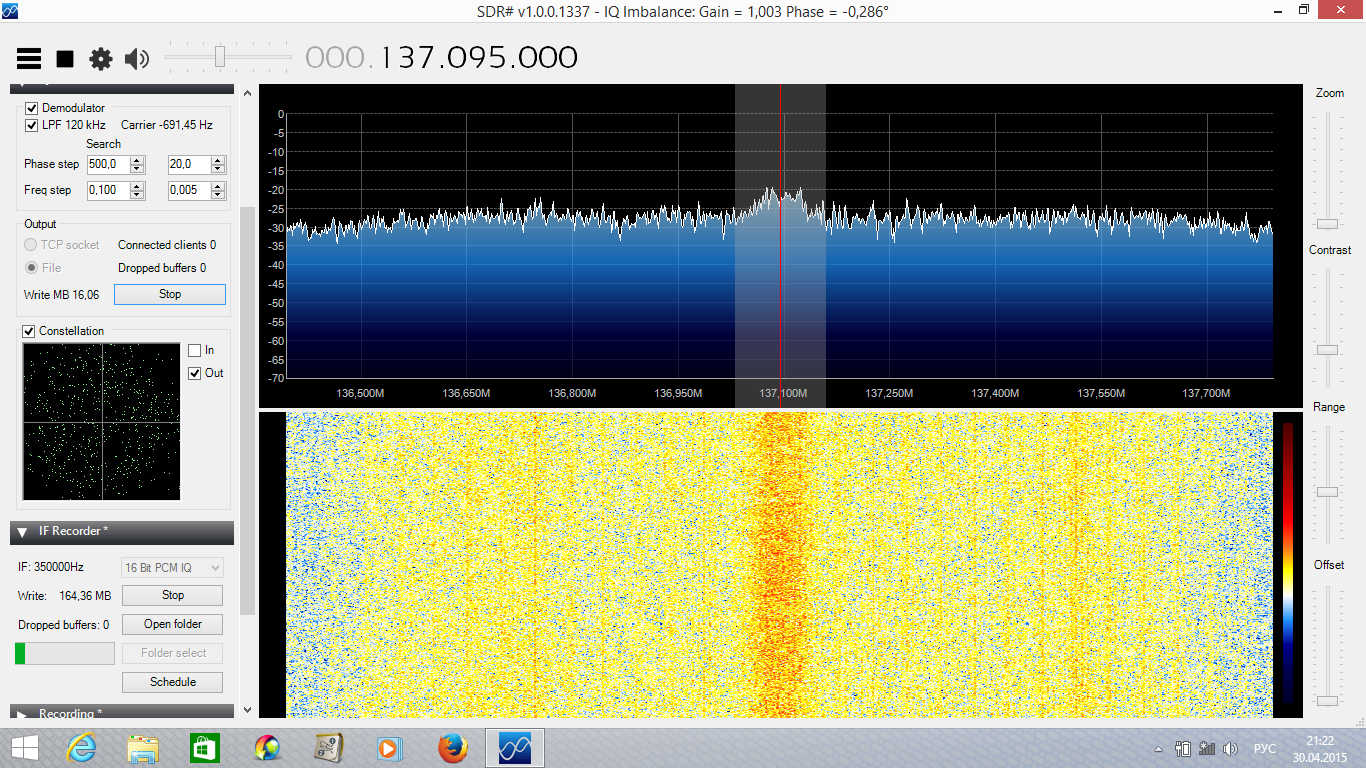
Task: Click the Freq step 0,100 input field
Action: [108, 190]
